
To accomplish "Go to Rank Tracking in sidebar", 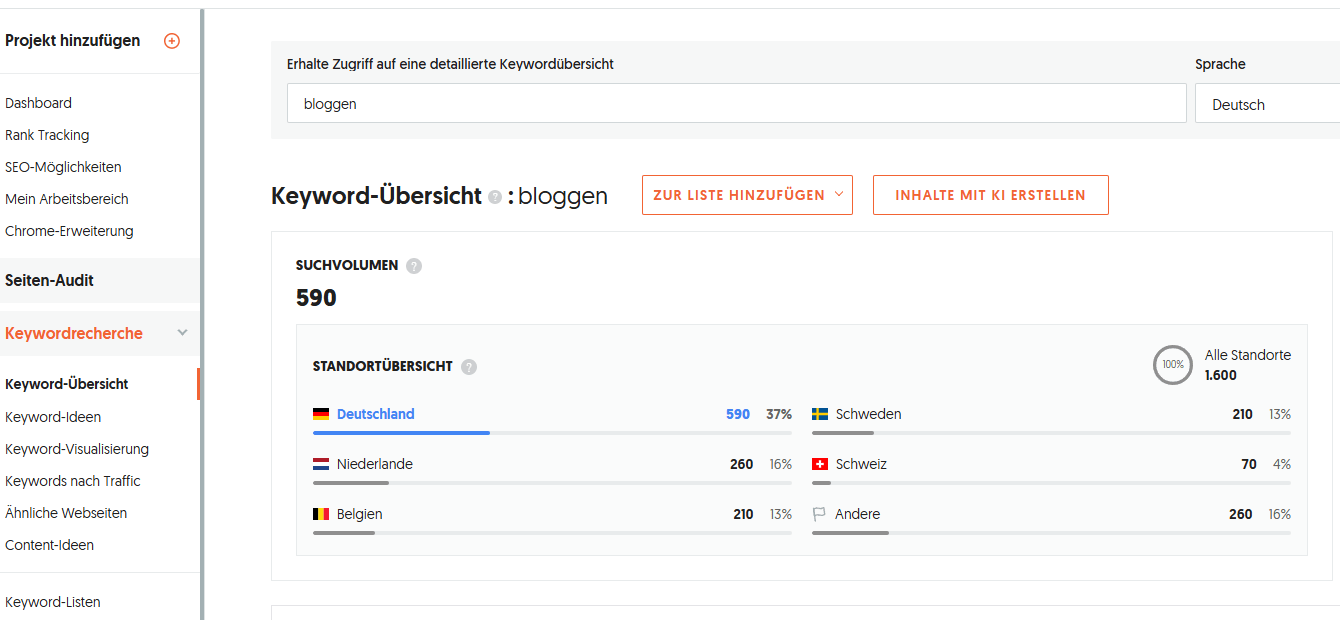I will click(47, 135).
